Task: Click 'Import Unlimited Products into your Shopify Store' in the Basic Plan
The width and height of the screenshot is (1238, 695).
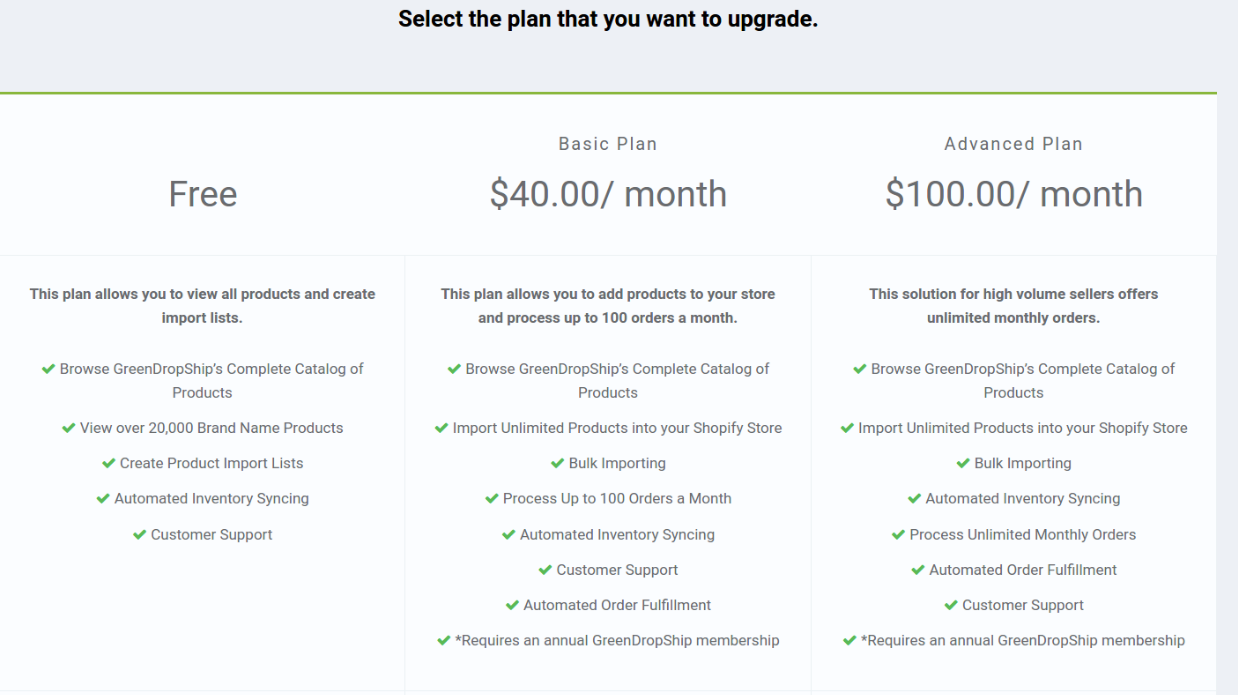Action: pyautogui.click(x=617, y=428)
